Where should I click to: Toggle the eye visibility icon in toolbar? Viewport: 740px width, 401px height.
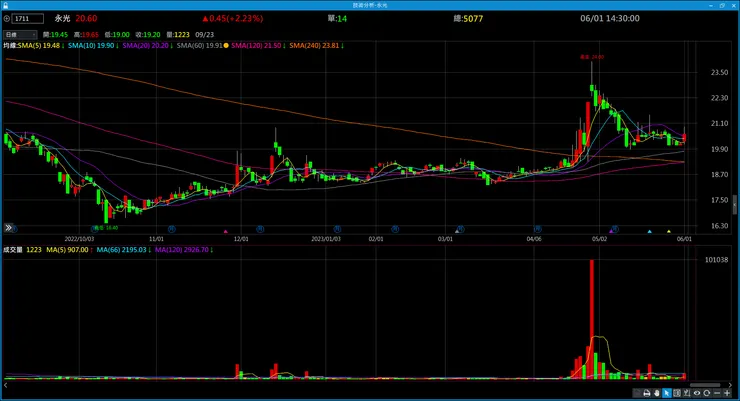click(697, 393)
